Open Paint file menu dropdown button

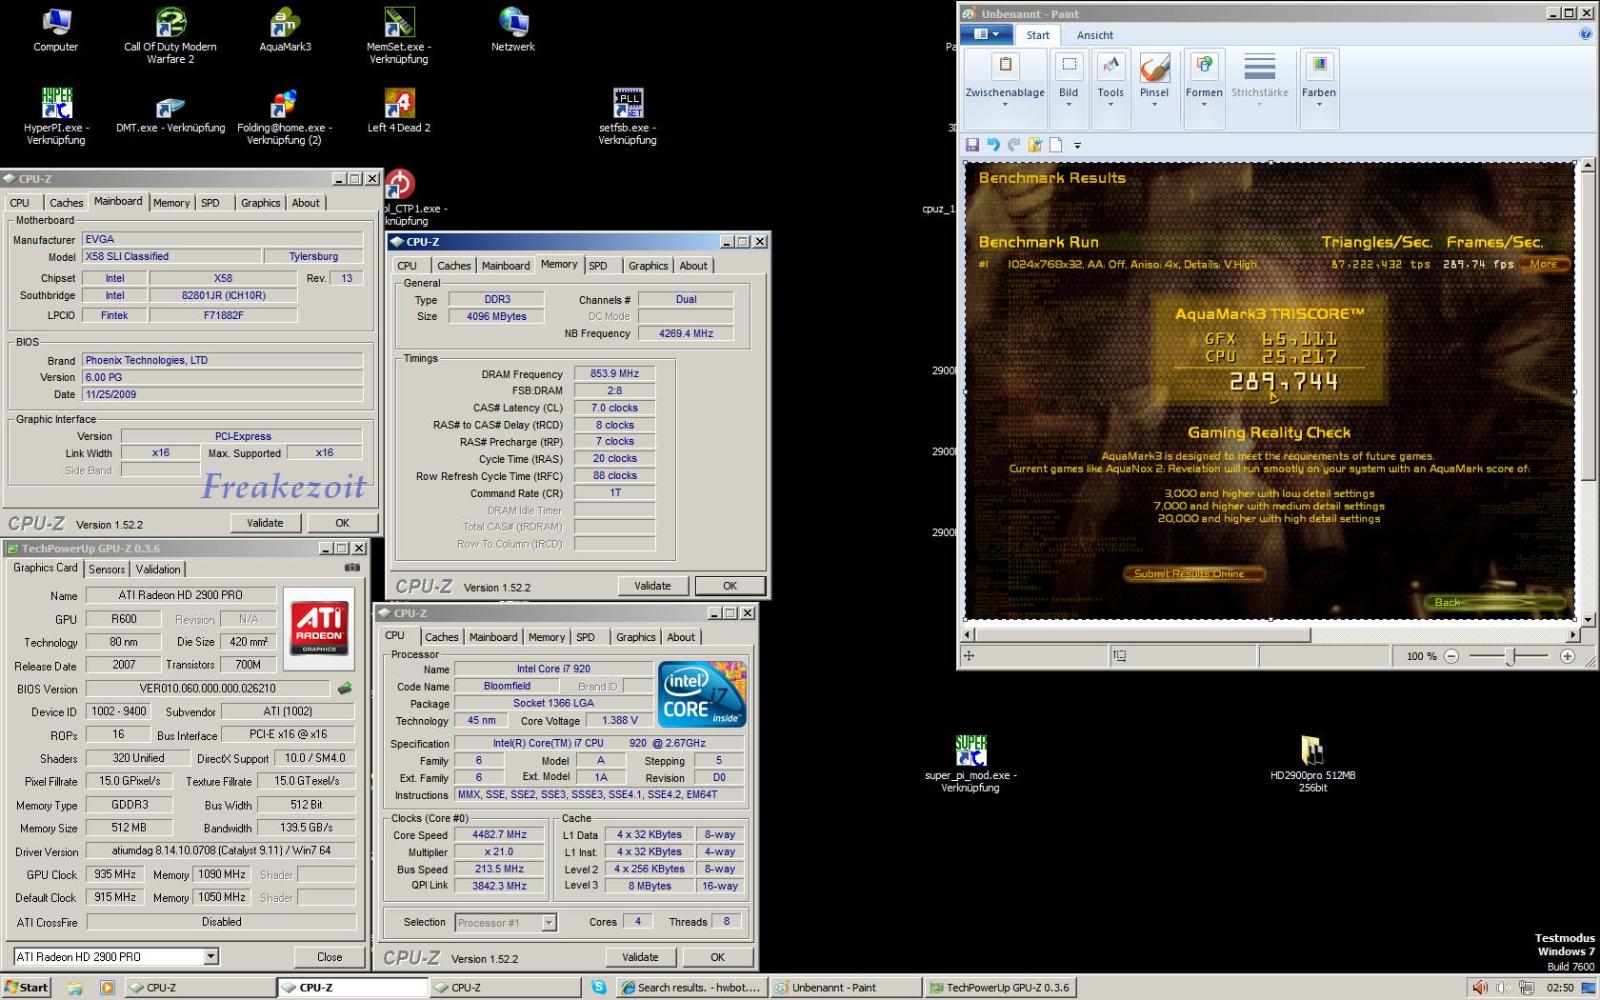pos(986,34)
